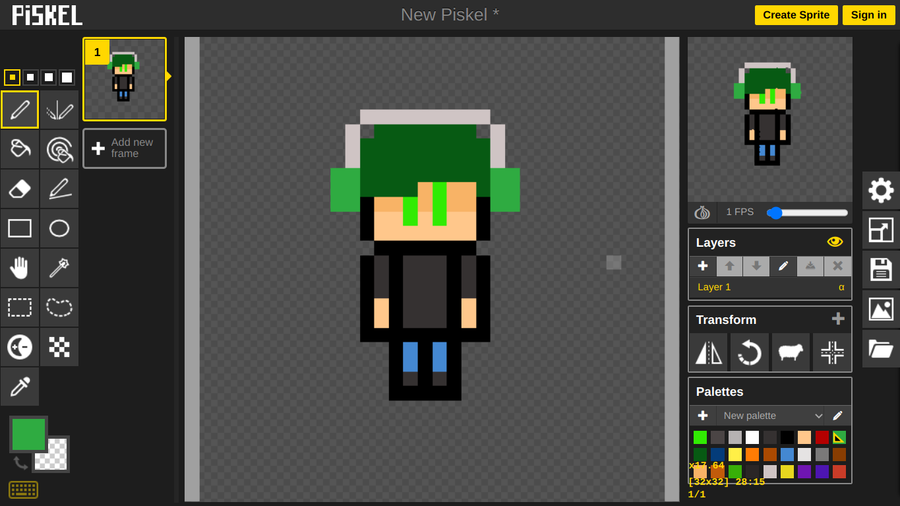Select the Rectangle selection tool
900x506 pixels.
[20, 307]
